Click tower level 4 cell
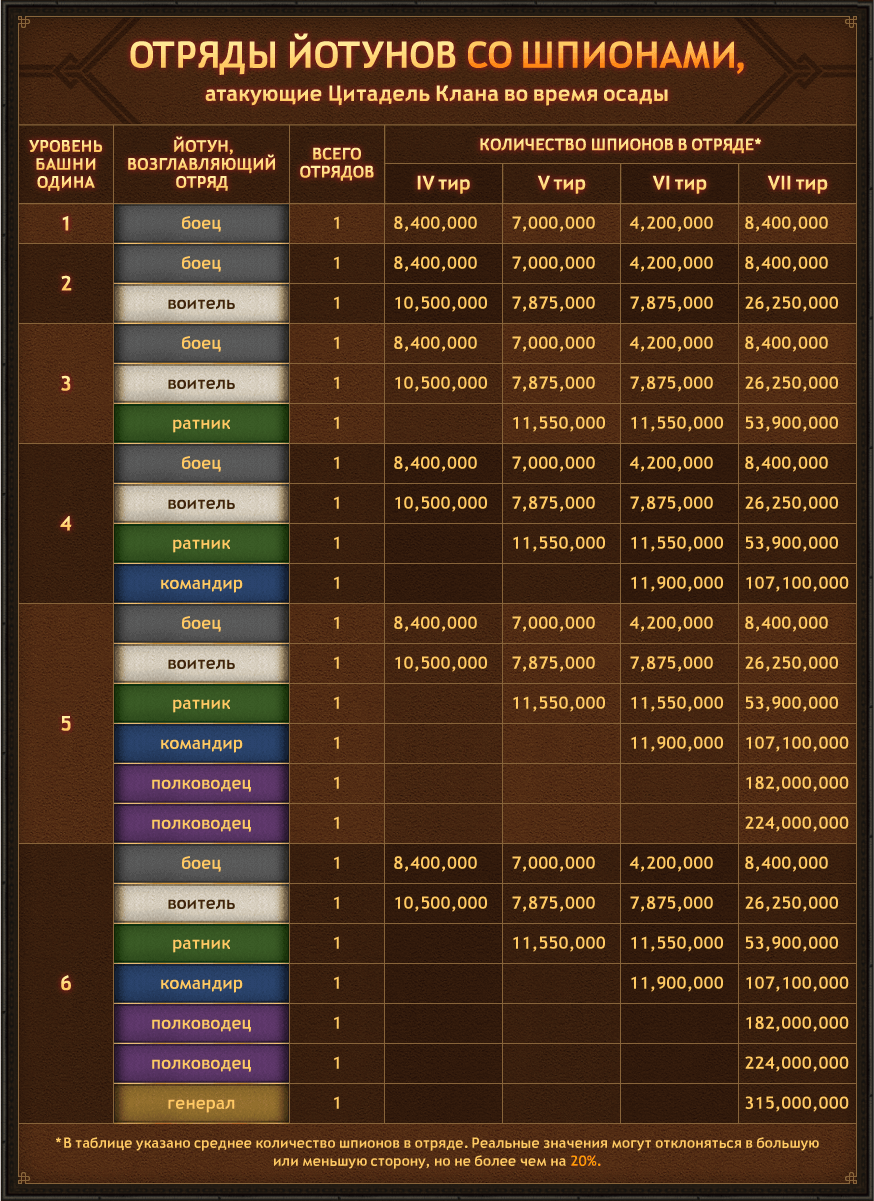The height and width of the screenshot is (1201, 874). point(66,523)
